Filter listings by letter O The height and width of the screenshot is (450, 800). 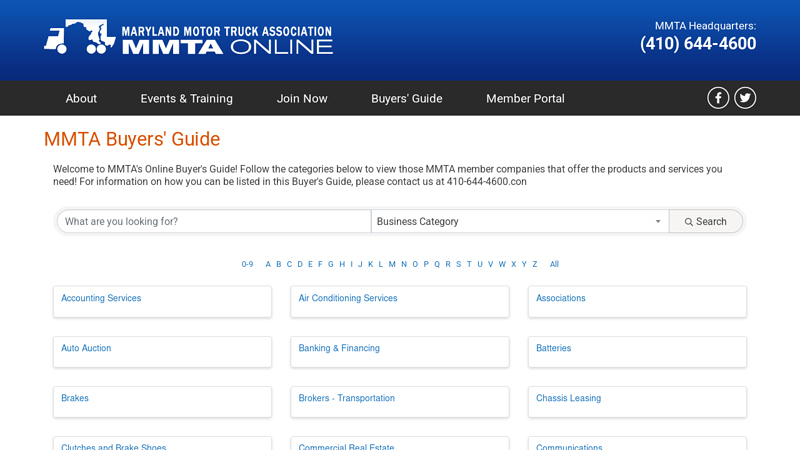click(415, 264)
